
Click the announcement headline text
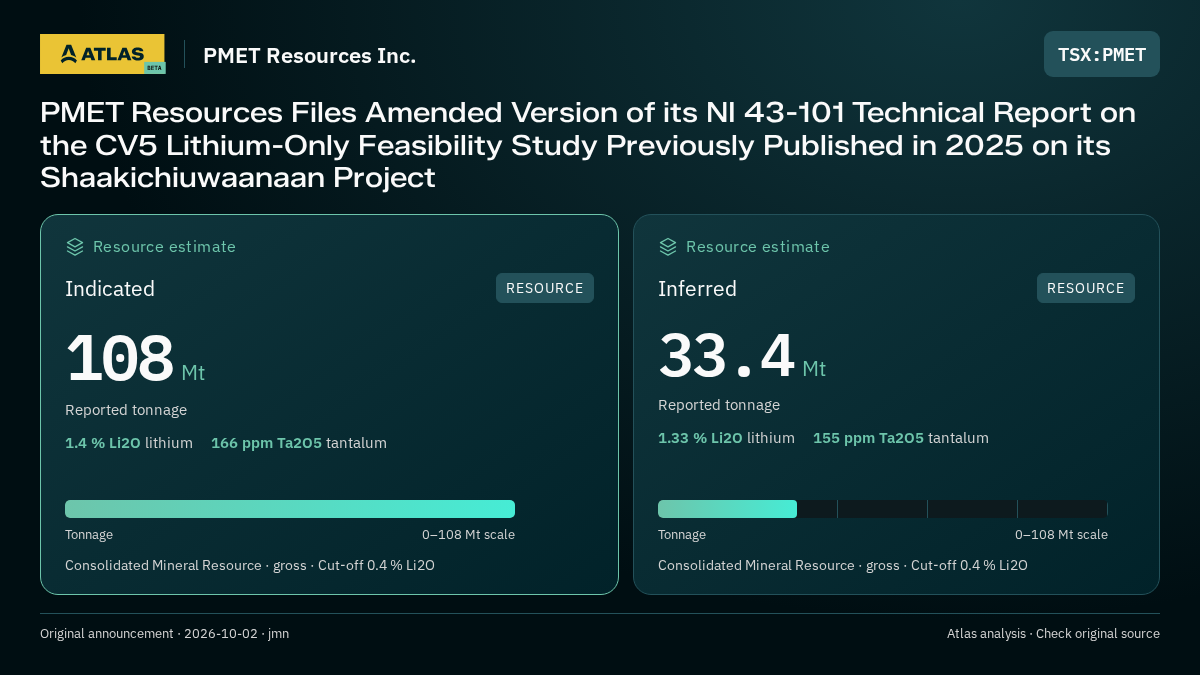point(588,145)
